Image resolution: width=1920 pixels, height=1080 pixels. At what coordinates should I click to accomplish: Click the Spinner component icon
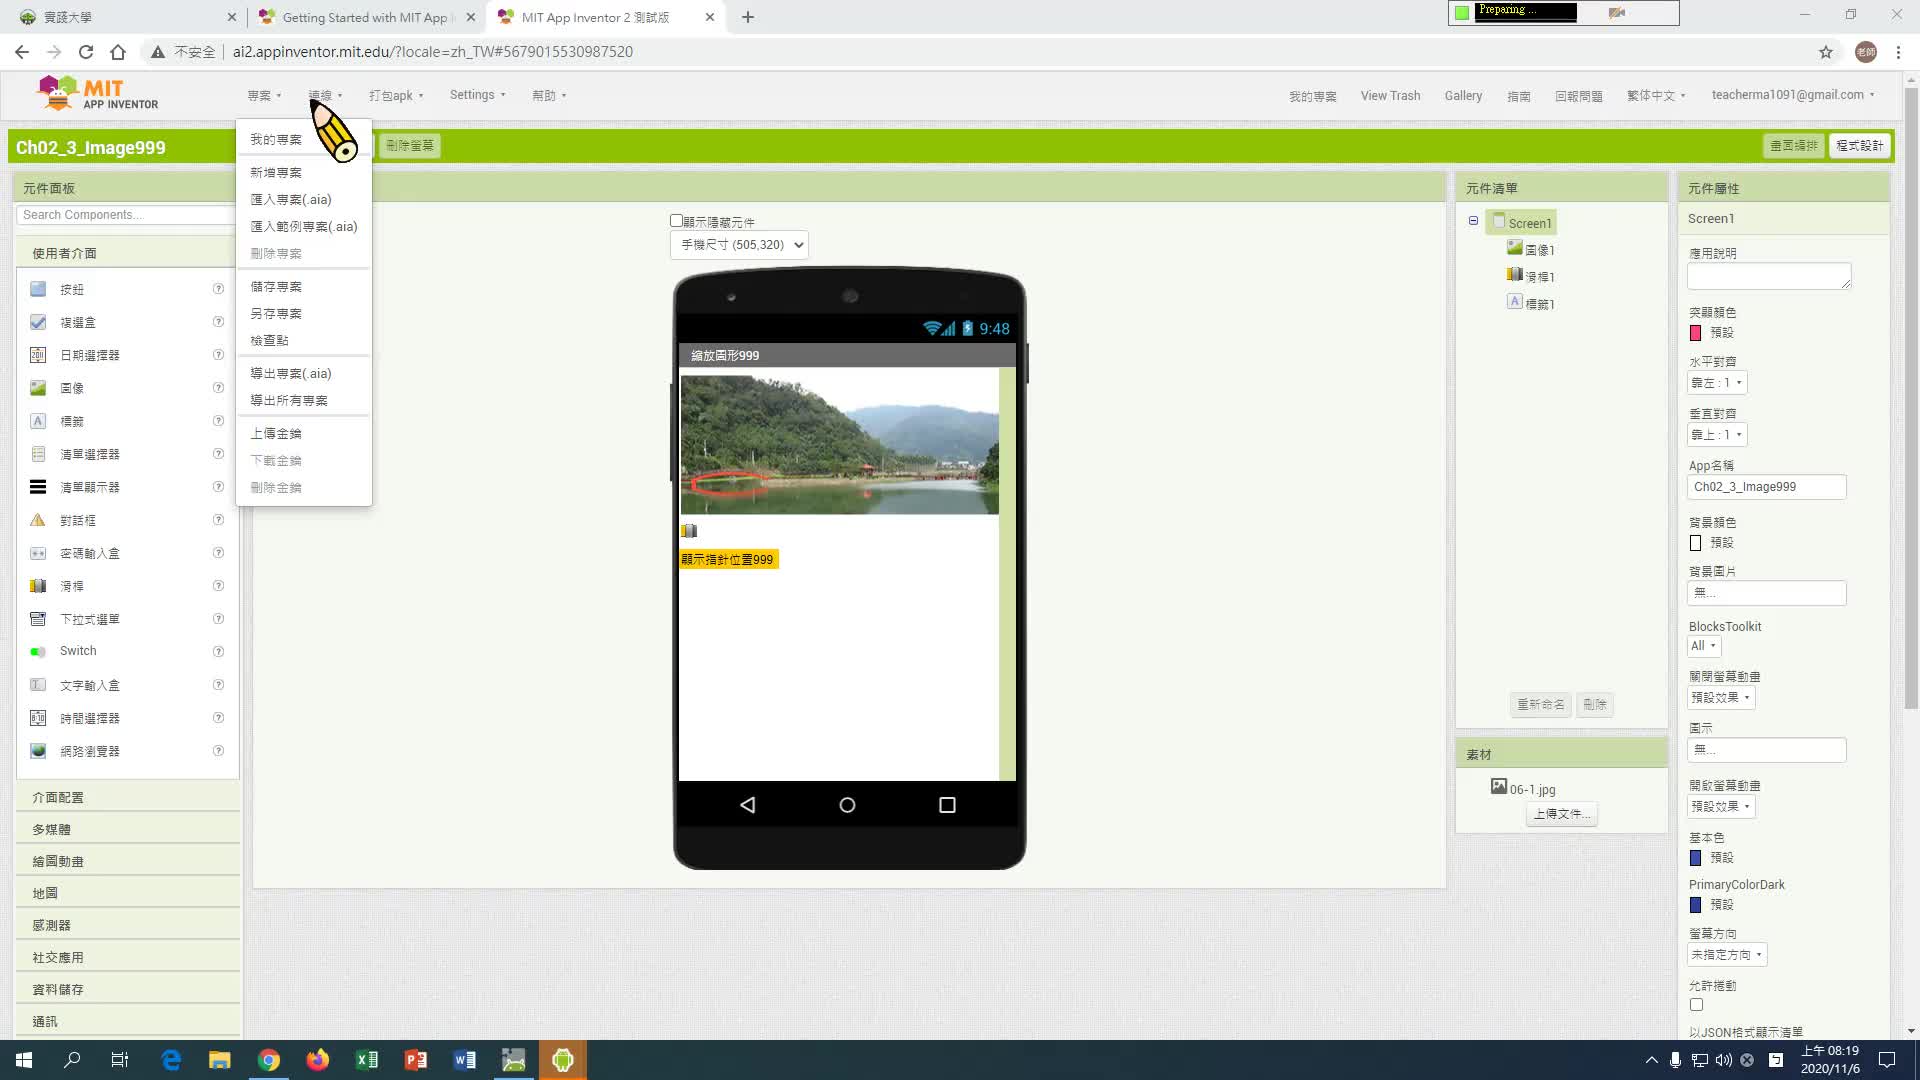(38, 619)
